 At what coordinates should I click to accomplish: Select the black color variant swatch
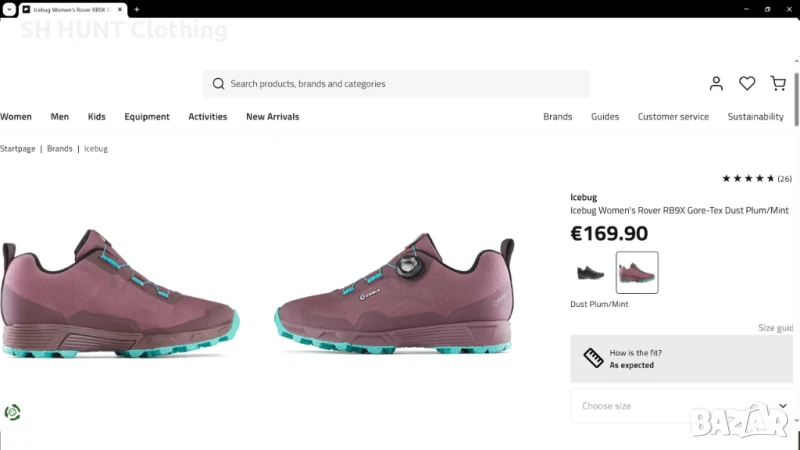590,272
